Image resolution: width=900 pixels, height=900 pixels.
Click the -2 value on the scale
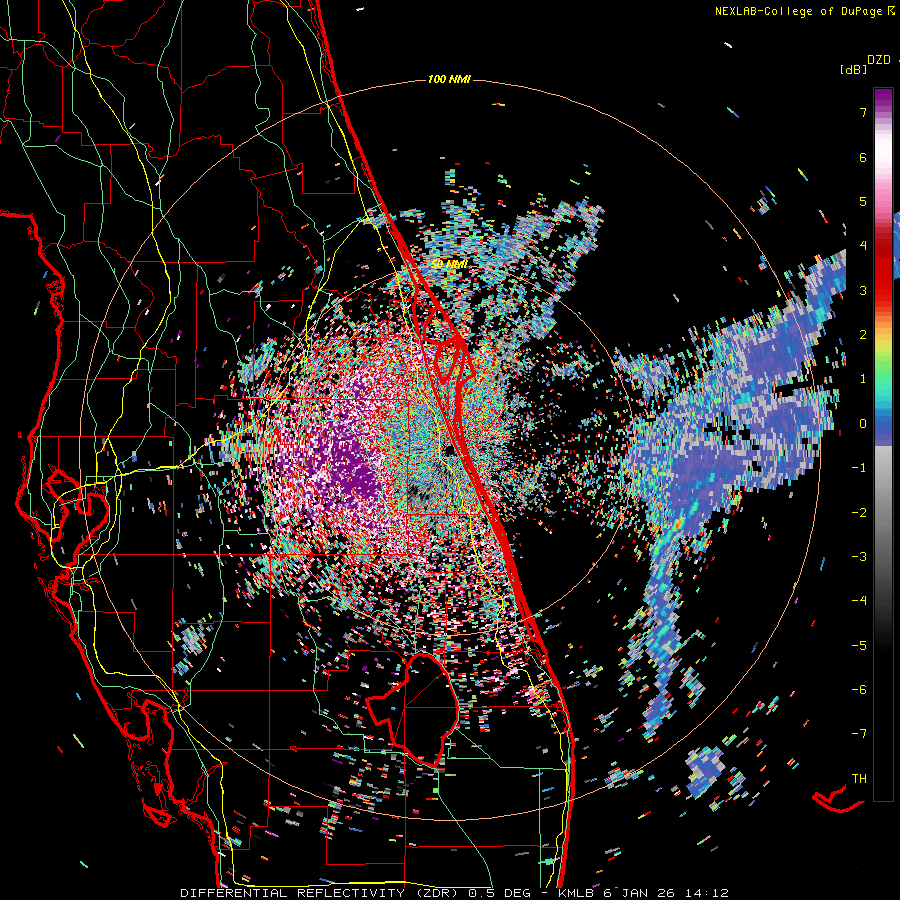click(859, 512)
